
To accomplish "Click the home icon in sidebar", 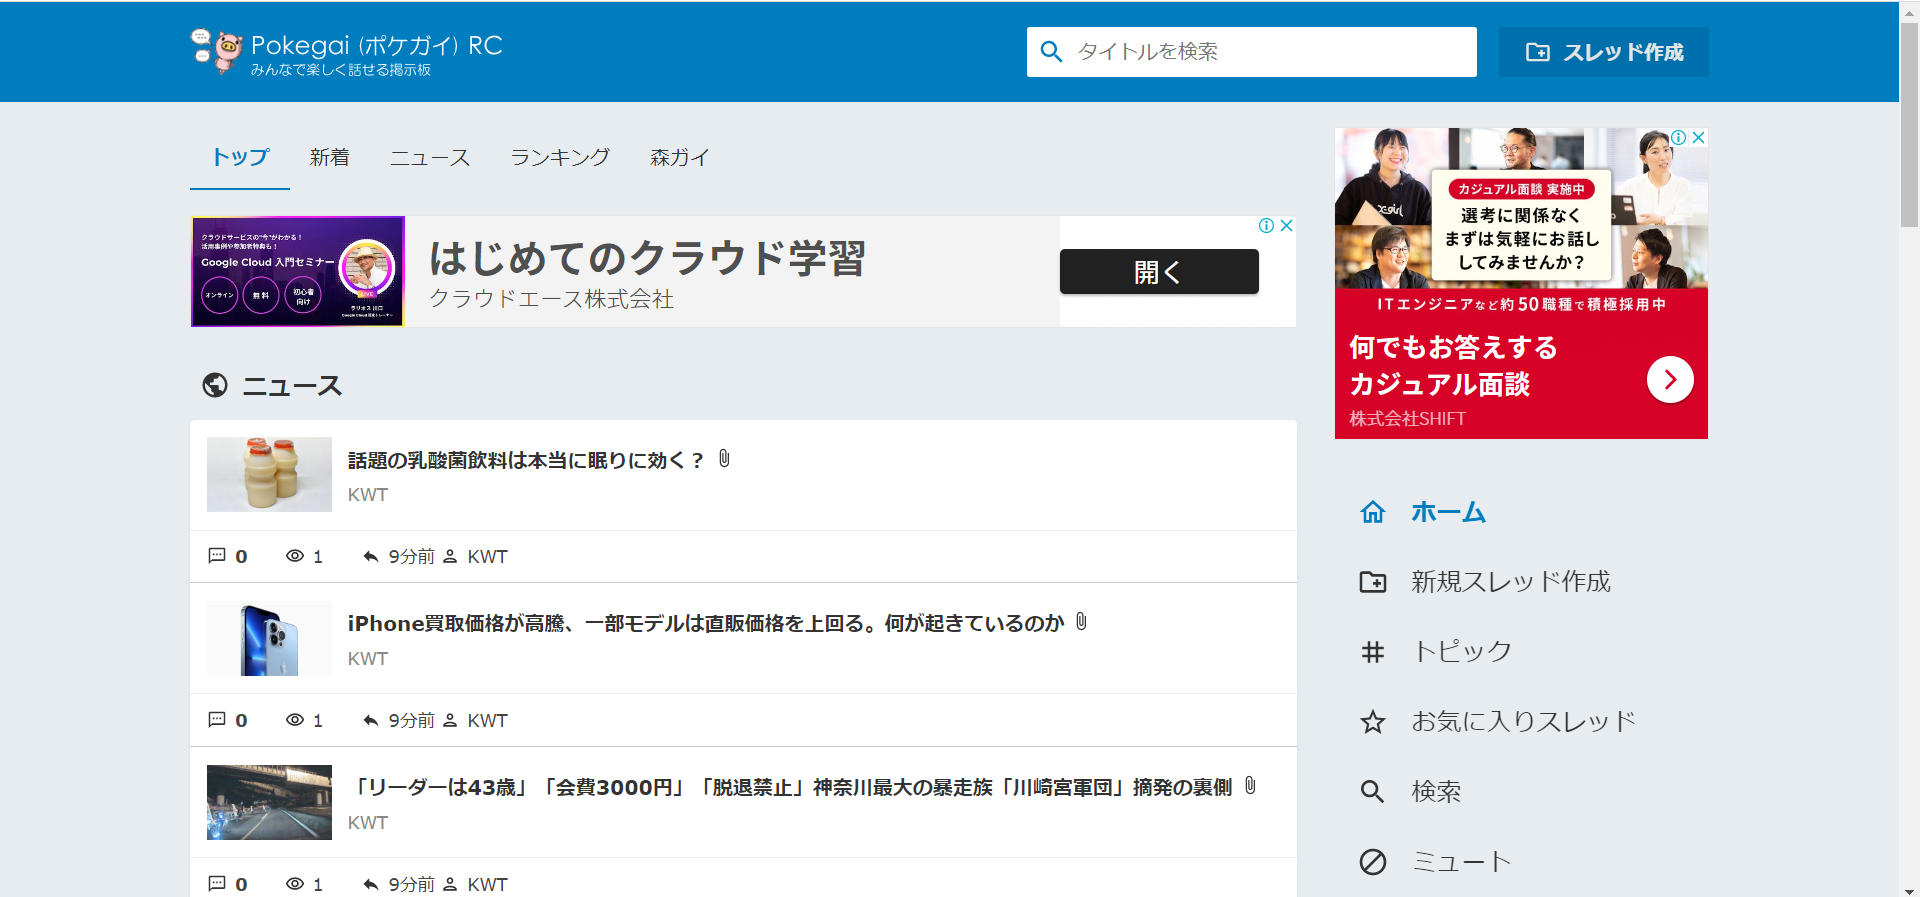I will [x=1373, y=512].
